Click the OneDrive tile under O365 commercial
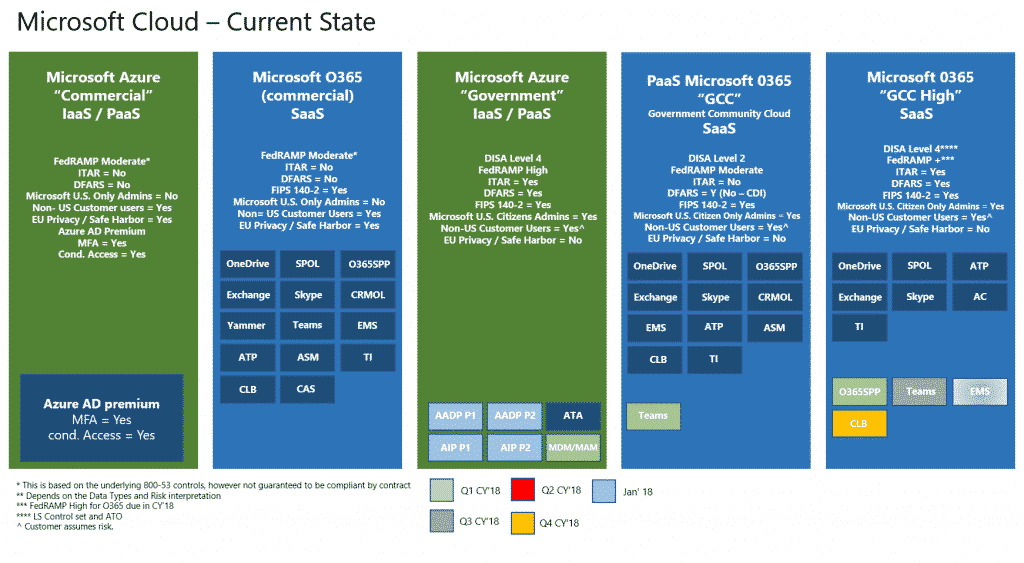1024x563 pixels. [x=248, y=264]
